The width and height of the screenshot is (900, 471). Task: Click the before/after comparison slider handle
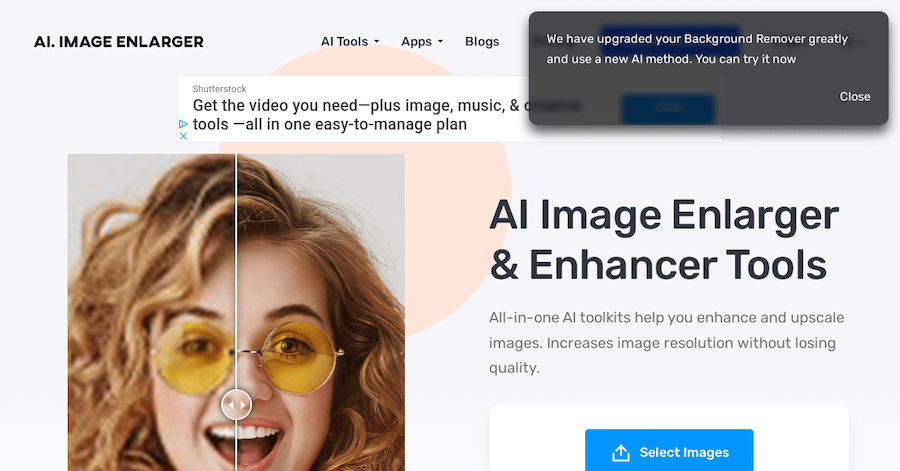(x=236, y=404)
